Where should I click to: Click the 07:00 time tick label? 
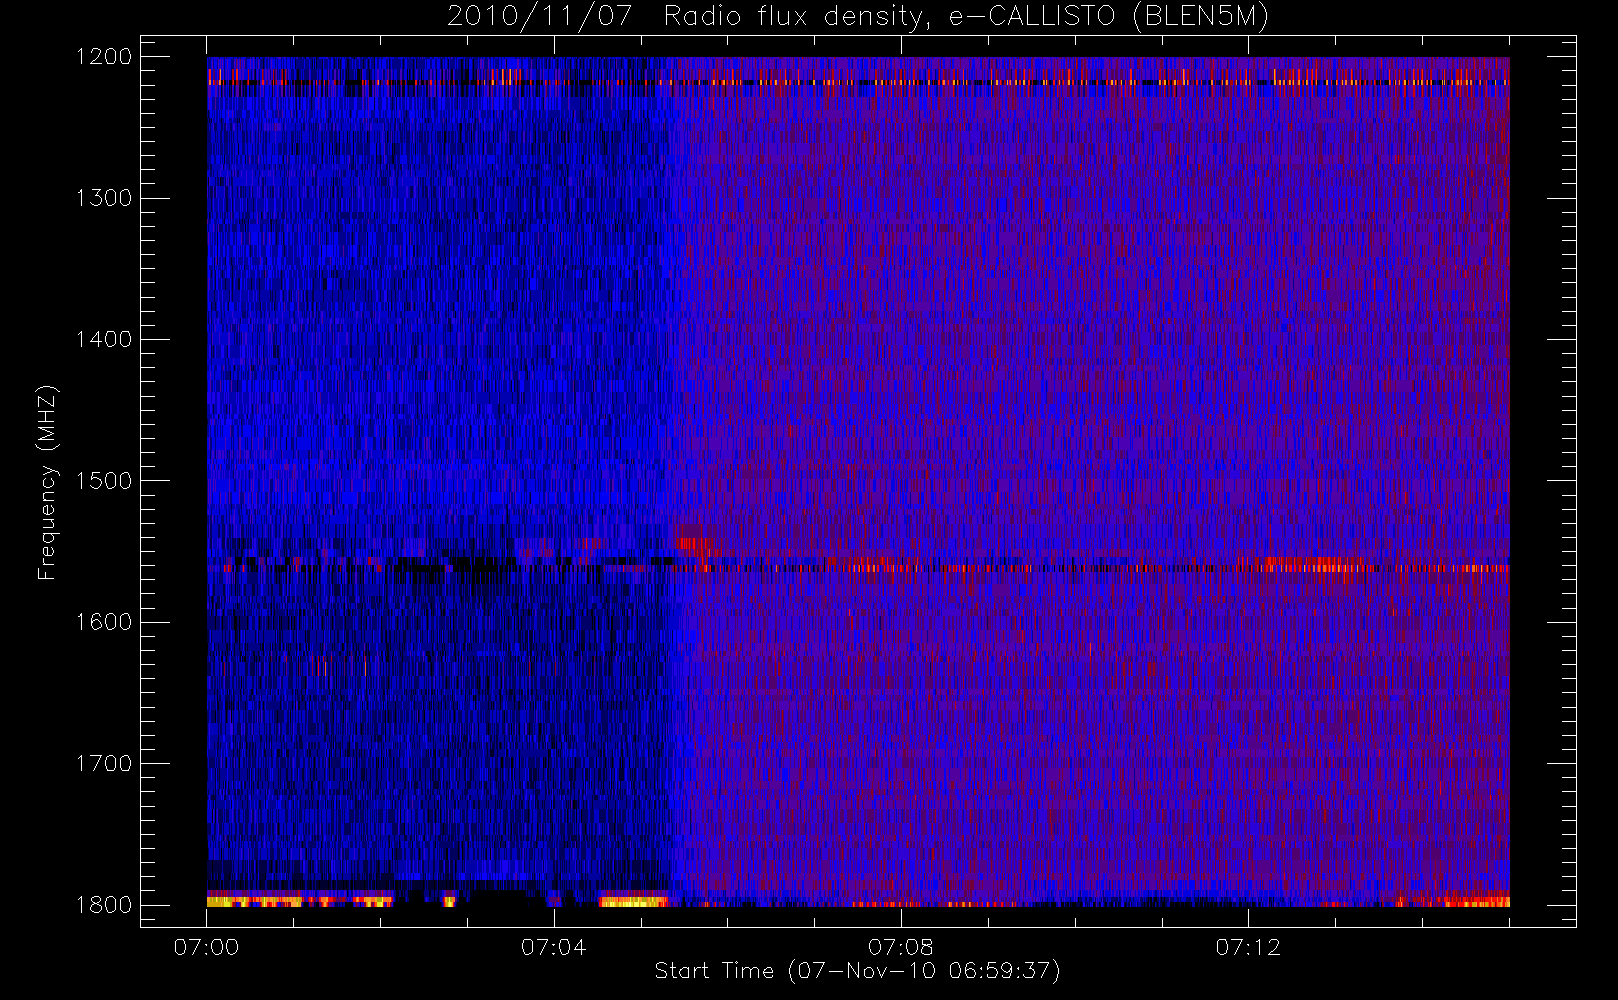pyautogui.click(x=206, y=947)
